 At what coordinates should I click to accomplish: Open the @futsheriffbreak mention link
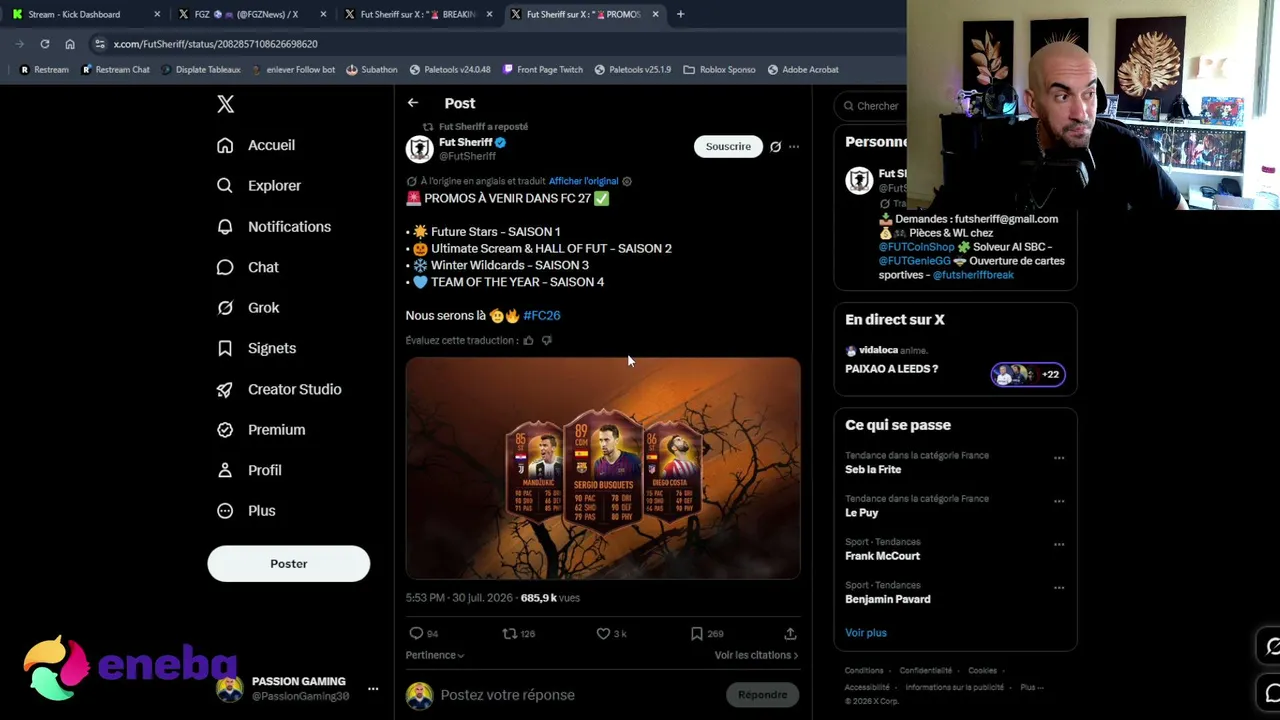point(973,275)
